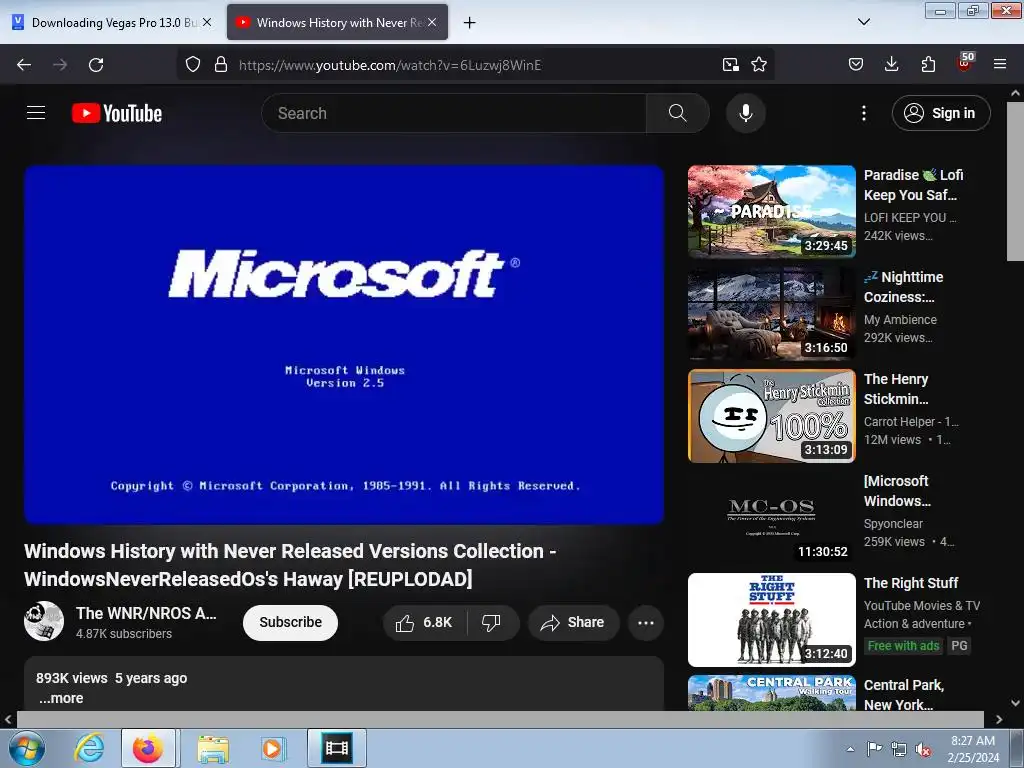
Task: Open picture-in-picture from the address bar
Action: point(731,64)
